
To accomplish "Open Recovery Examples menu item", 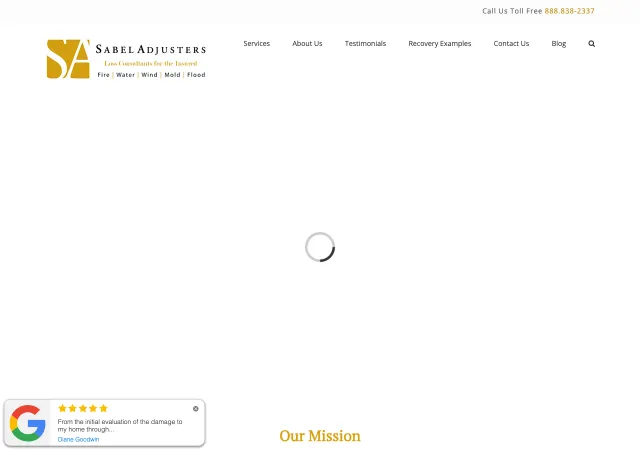I will coord(440,43).
